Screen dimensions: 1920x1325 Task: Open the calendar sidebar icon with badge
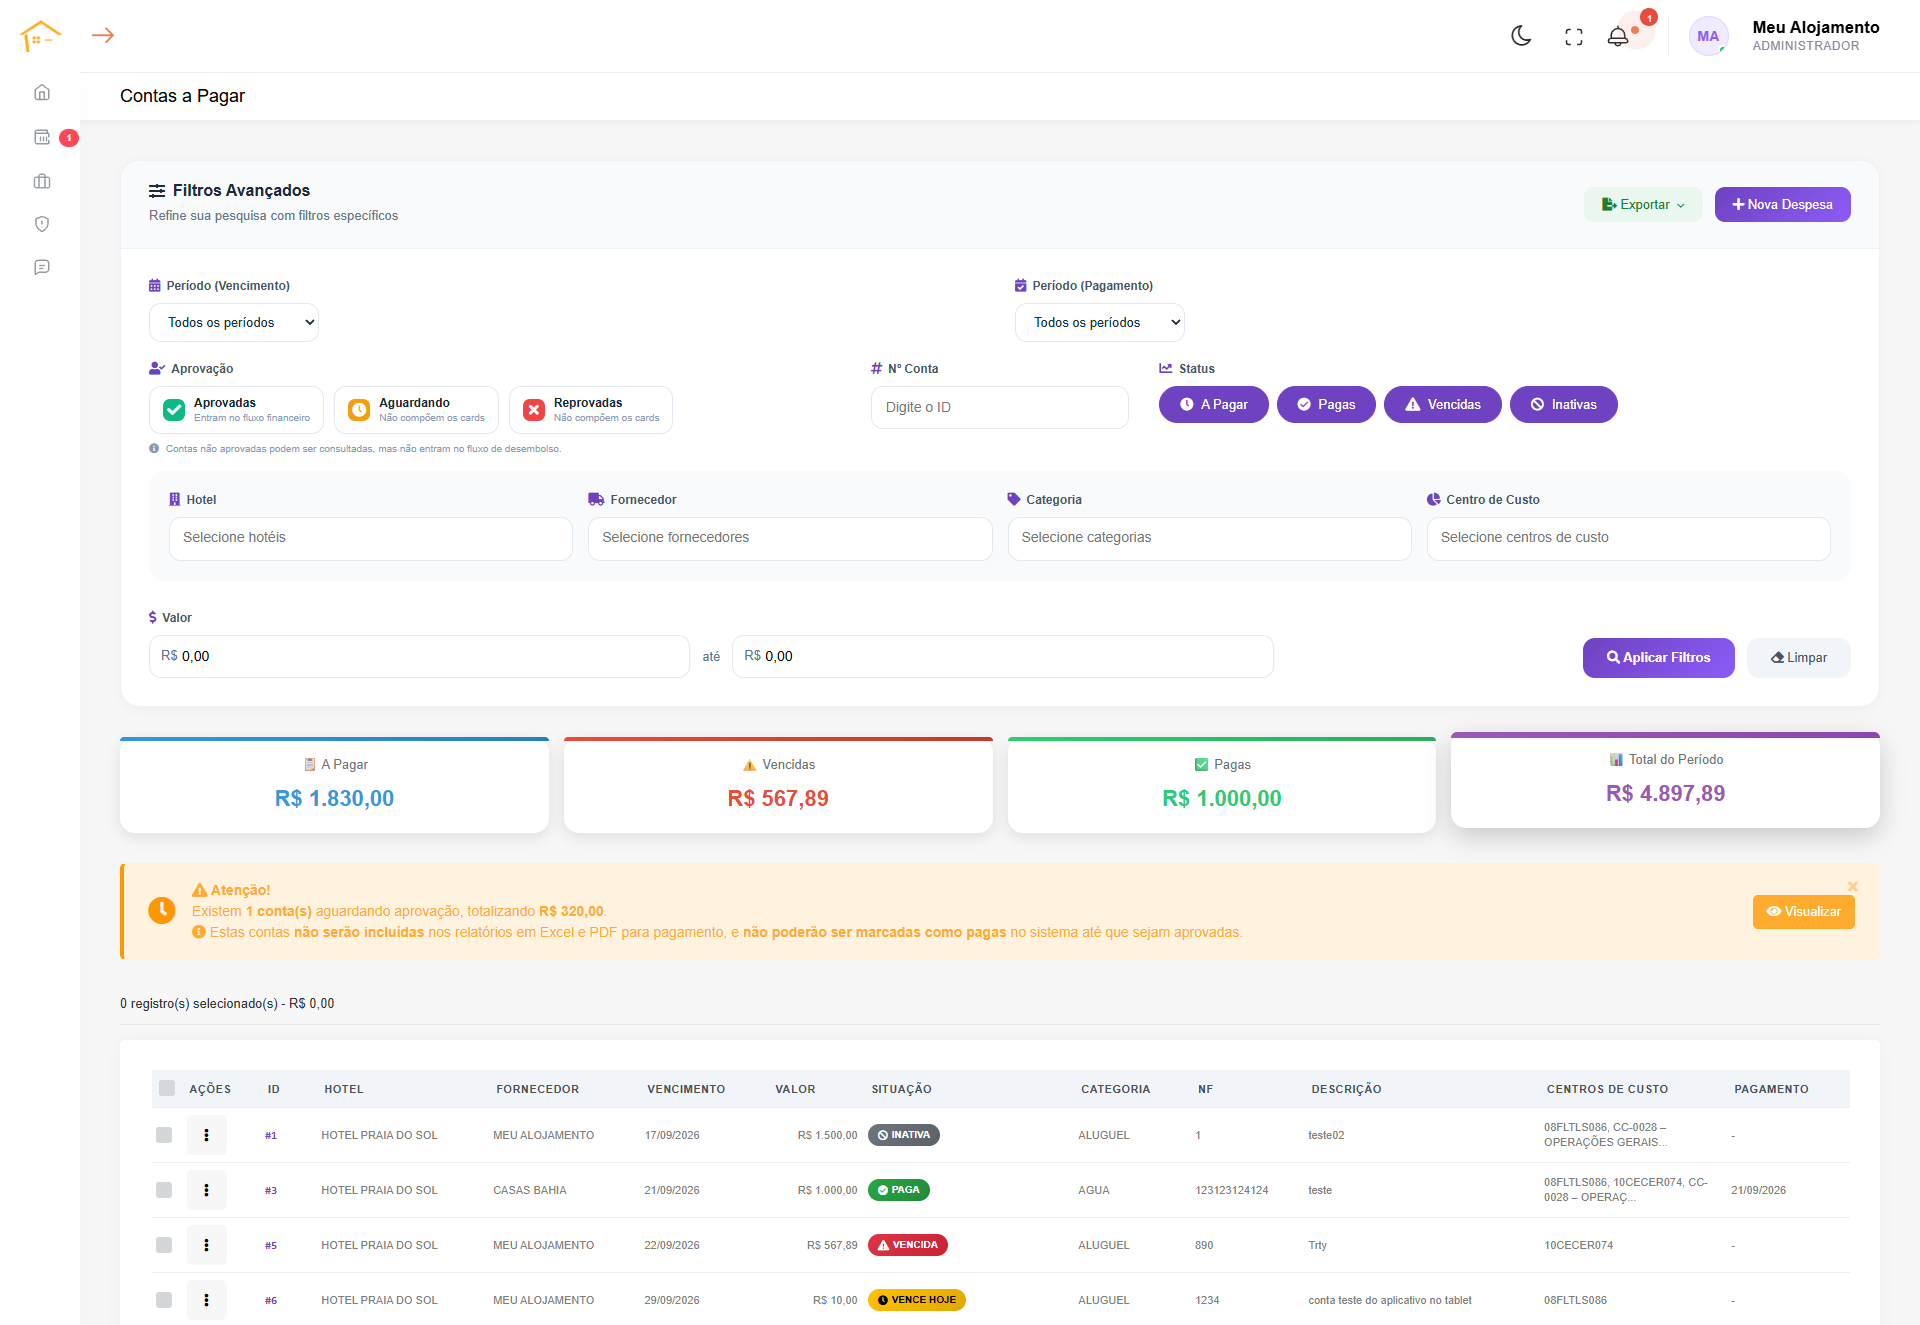pyautogui.click(x=42, y=137)
